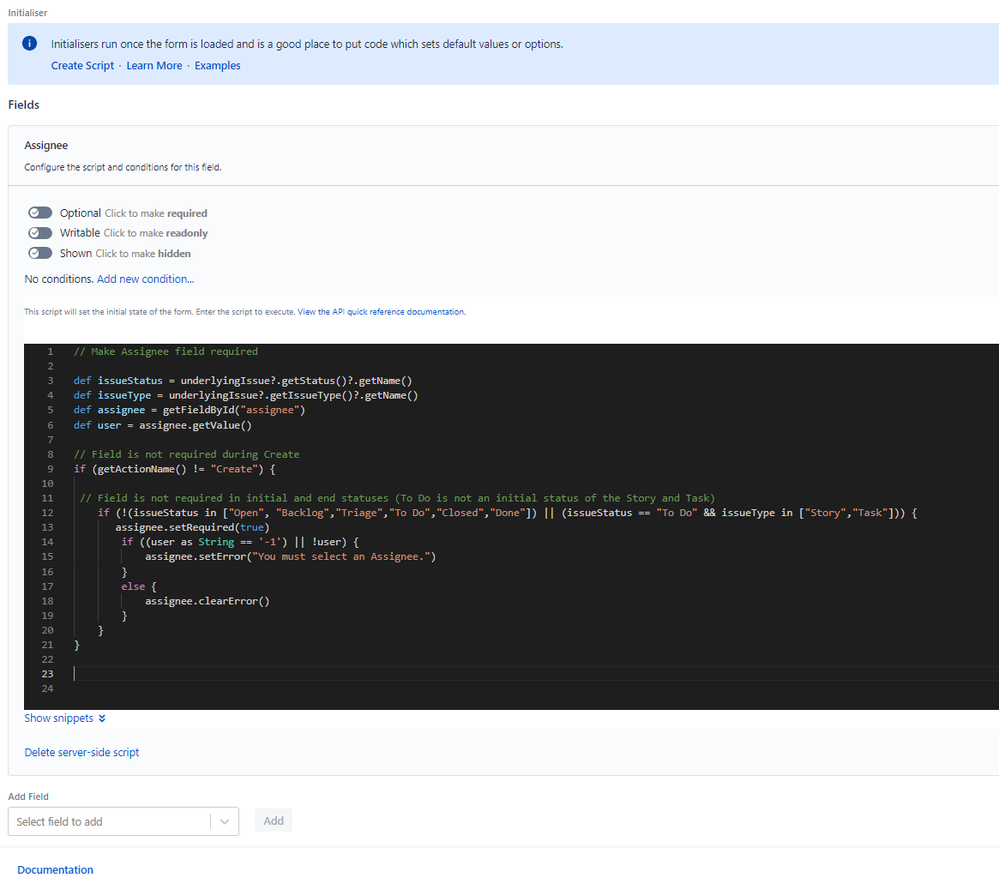Place cursor on empty line 23 in editor
The image size is (999, 883).
[x=300, y=674]
